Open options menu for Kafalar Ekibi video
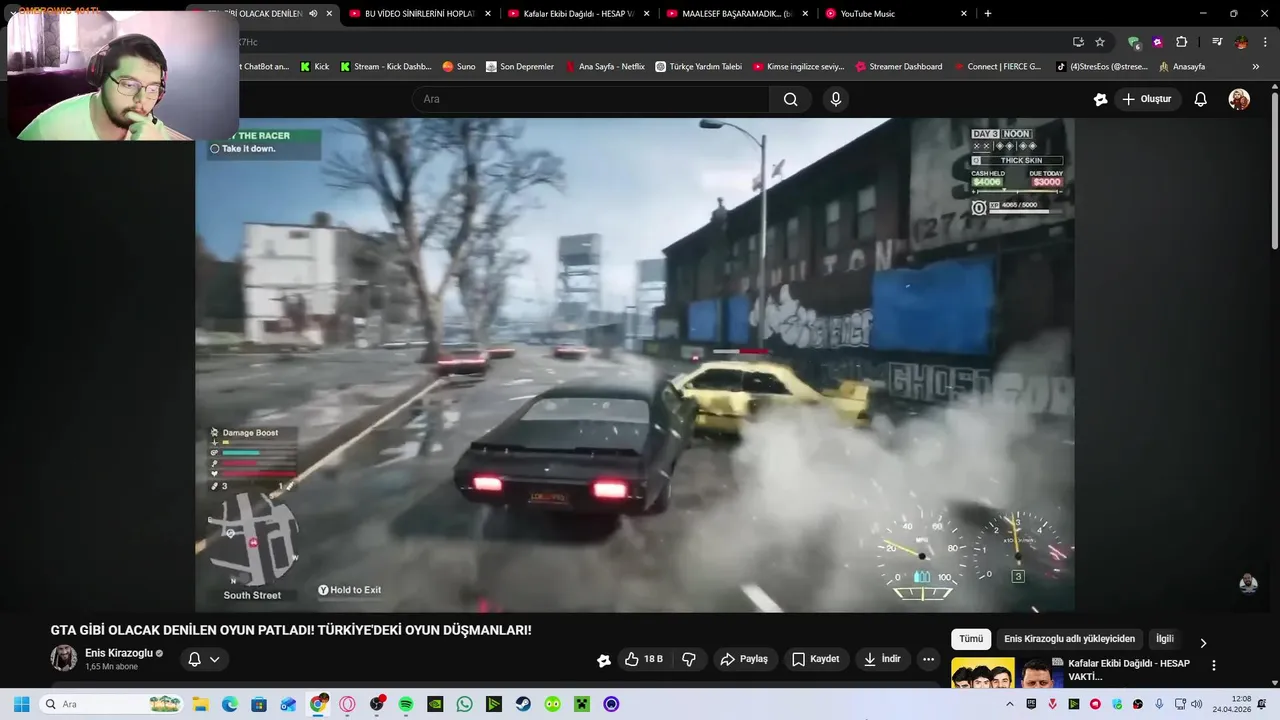 click(1214, 665)
